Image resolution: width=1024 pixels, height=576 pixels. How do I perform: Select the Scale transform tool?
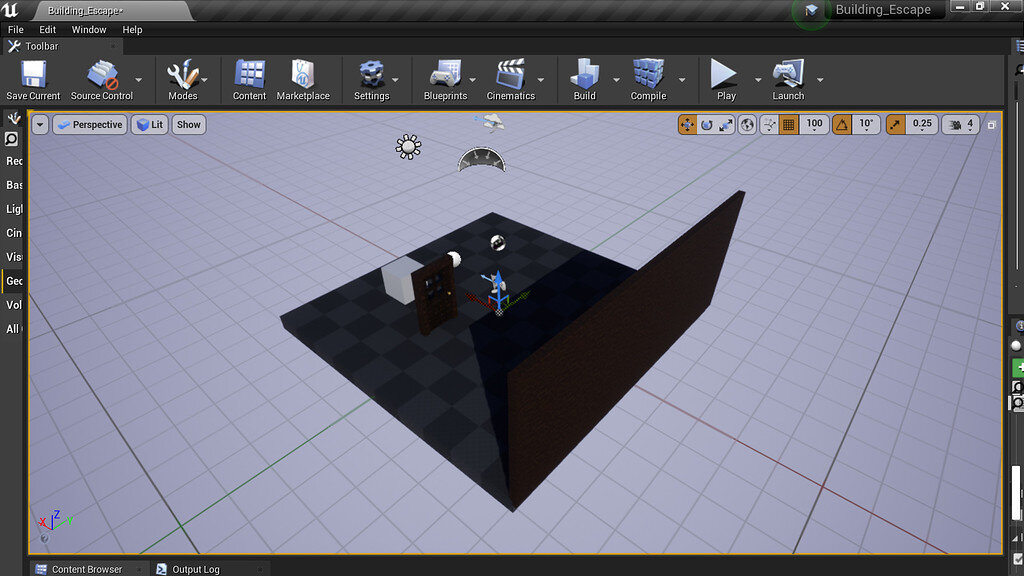(x=727, y=124)
